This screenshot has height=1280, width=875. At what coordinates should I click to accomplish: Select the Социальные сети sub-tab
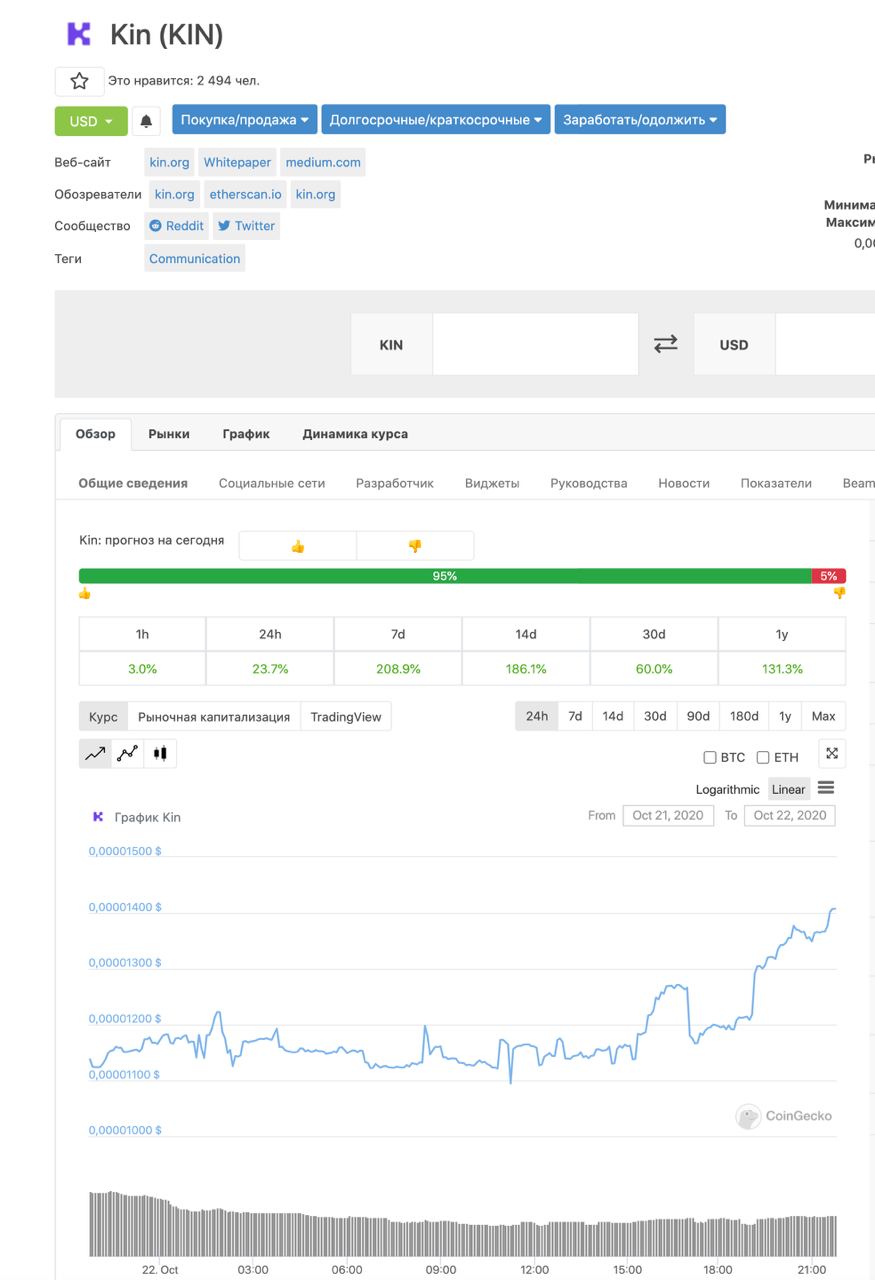tap(272, 483)
